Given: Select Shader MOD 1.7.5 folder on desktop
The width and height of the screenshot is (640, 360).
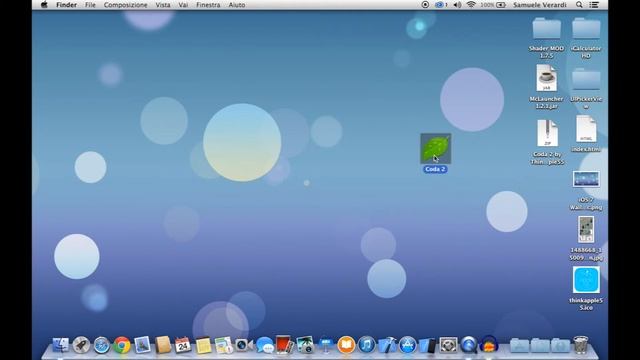Looking at the screenshot, I should [547, 29].
